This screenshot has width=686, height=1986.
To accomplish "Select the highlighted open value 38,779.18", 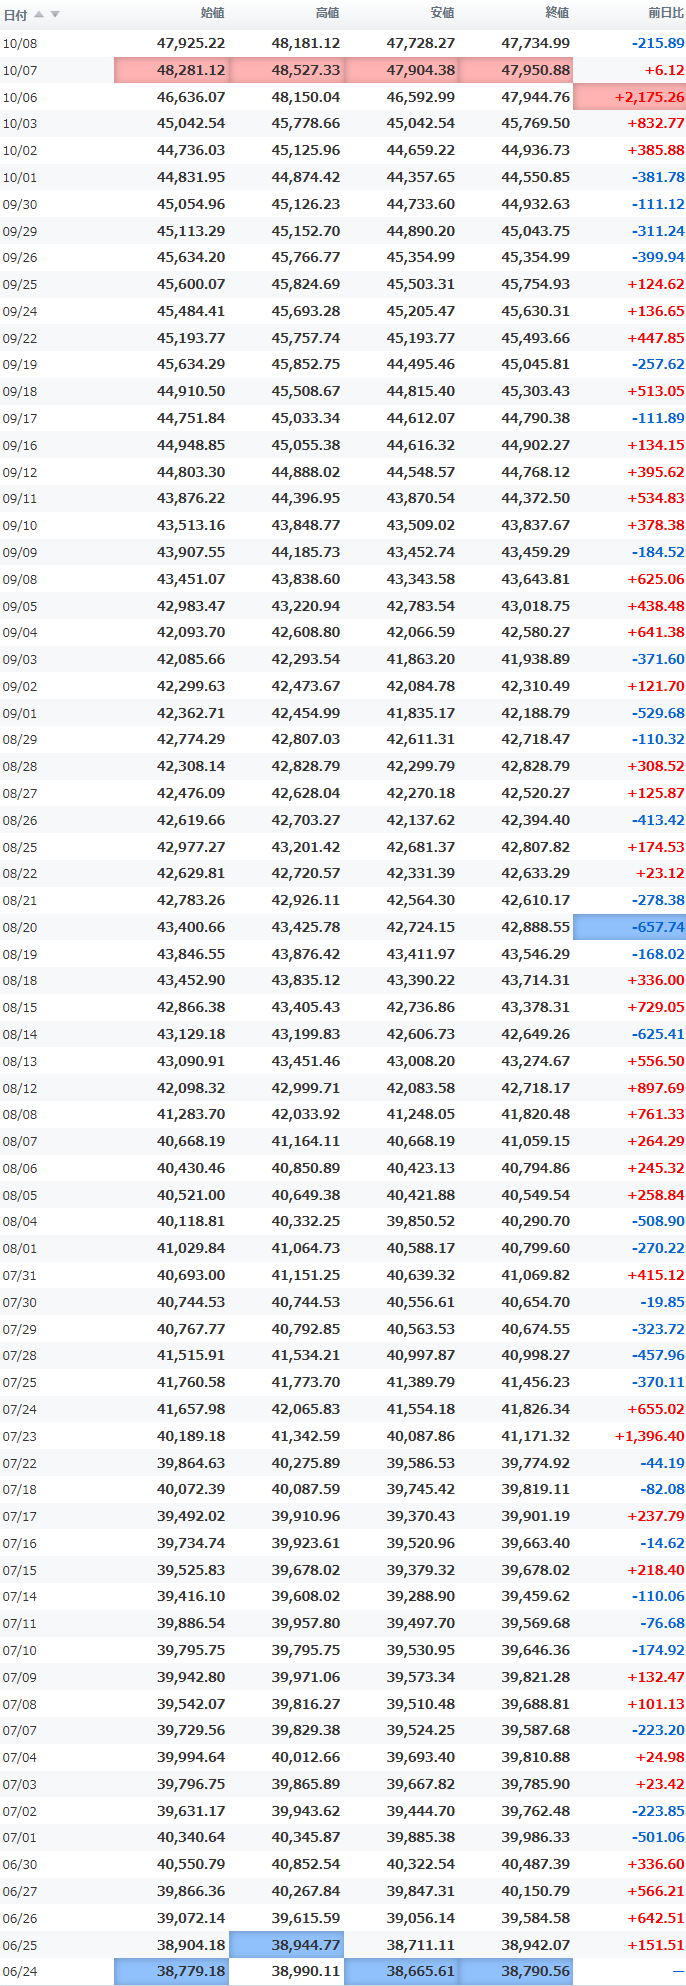I will tap(172, 1972).
